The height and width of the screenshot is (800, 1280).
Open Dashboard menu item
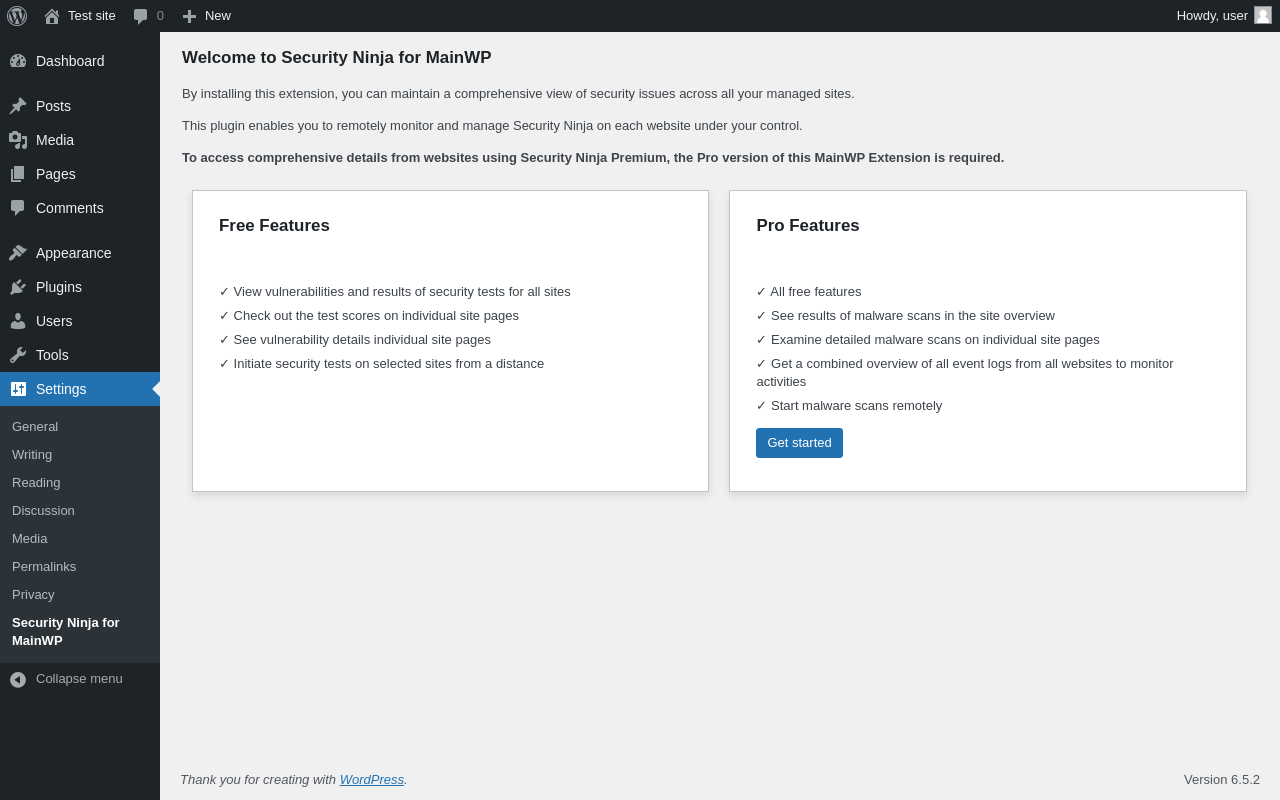point(80,61)
